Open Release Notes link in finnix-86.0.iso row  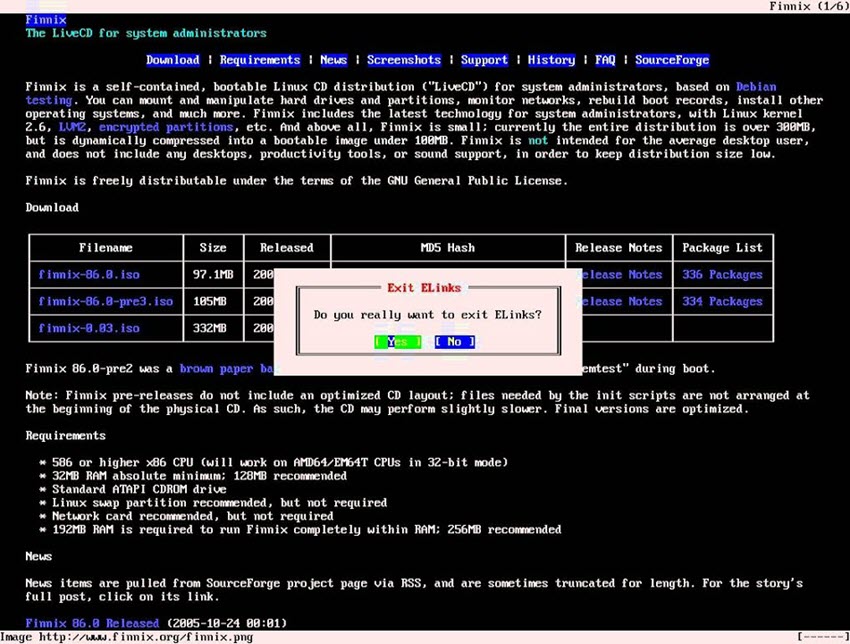pos(622,274)
